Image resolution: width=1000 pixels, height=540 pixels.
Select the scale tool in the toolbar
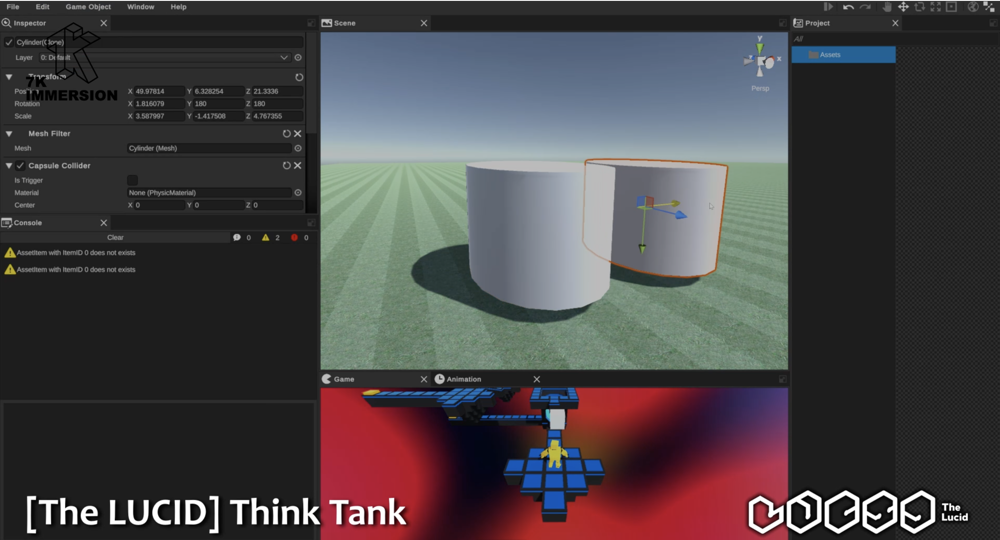pos(935,7)
